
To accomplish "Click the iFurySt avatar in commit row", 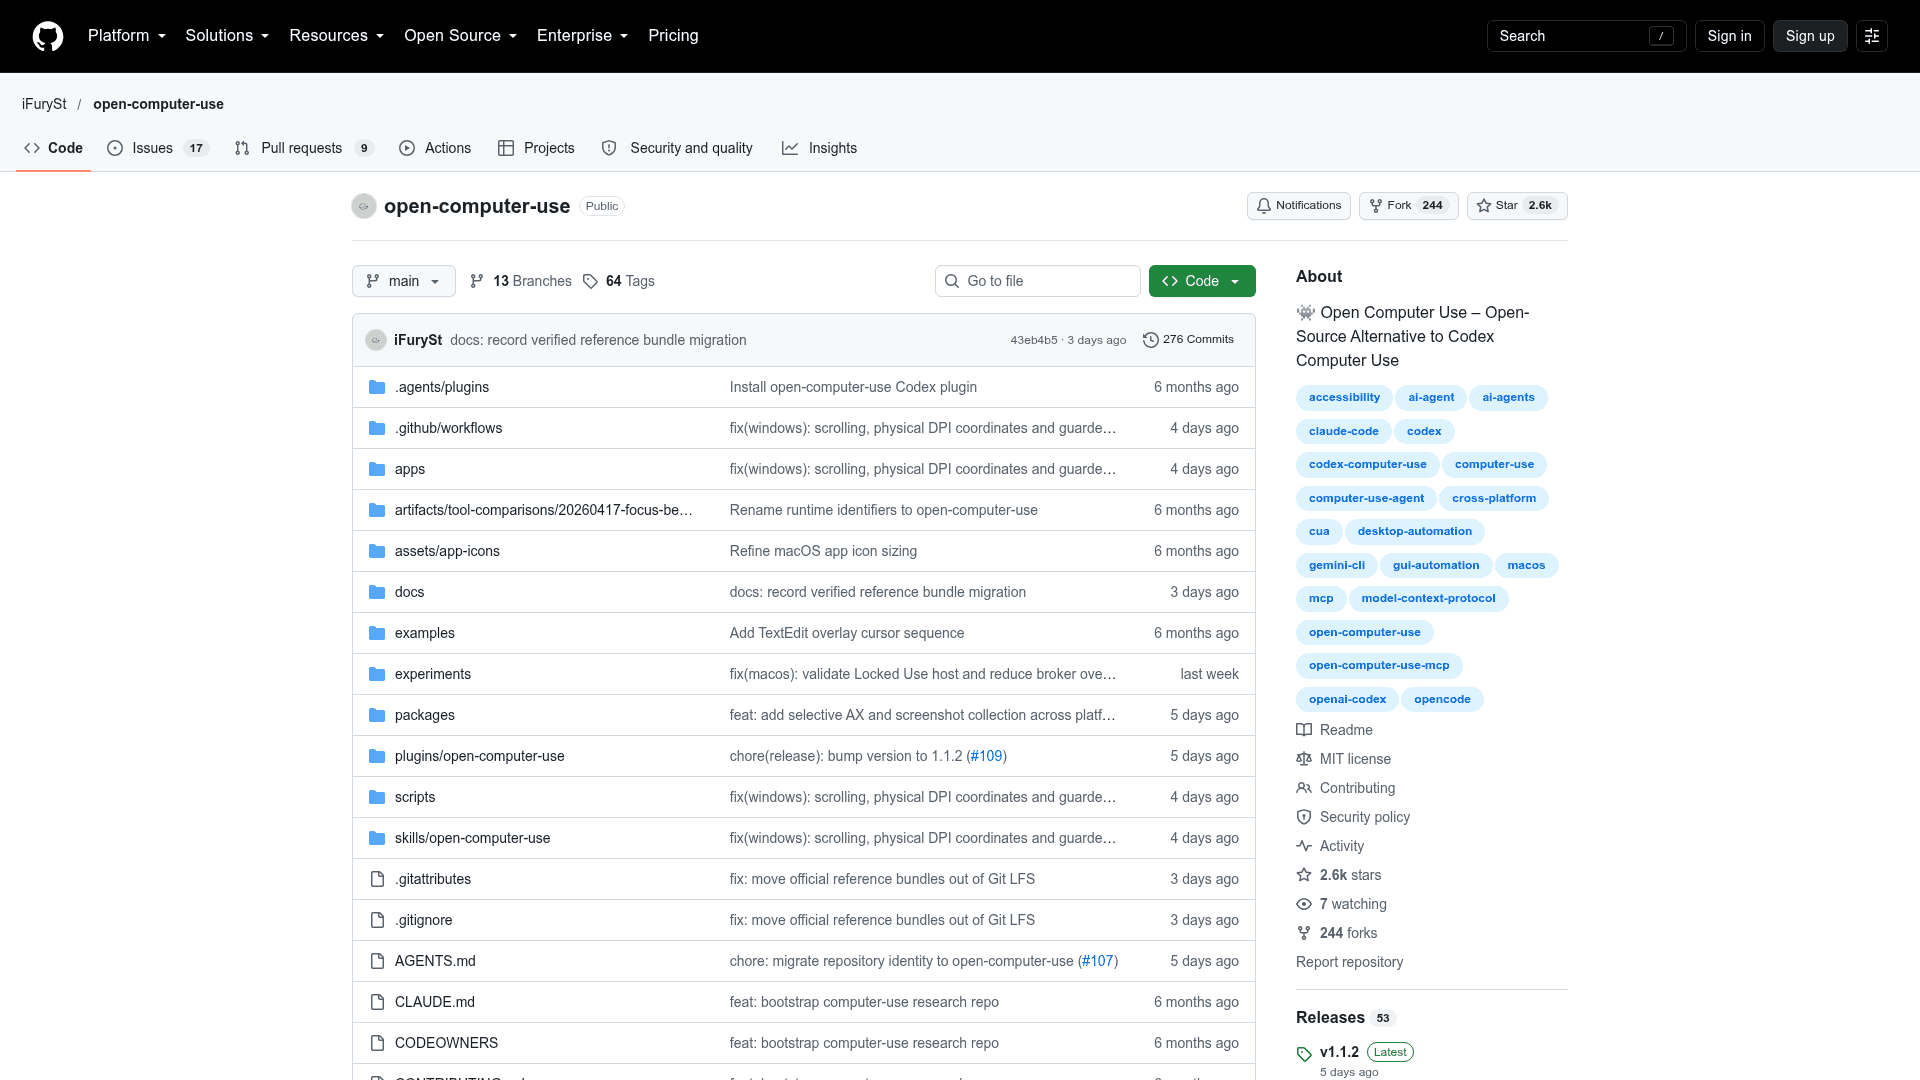I will 376,340.
